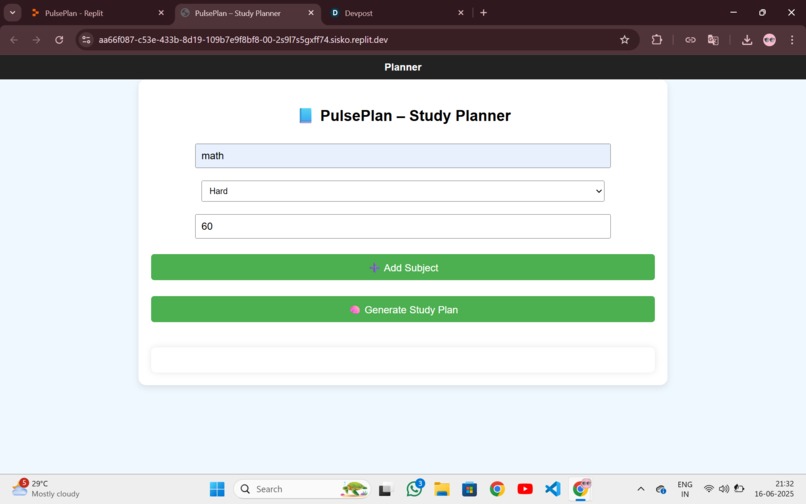Click the OneDrive cloud tray icon

661,489
